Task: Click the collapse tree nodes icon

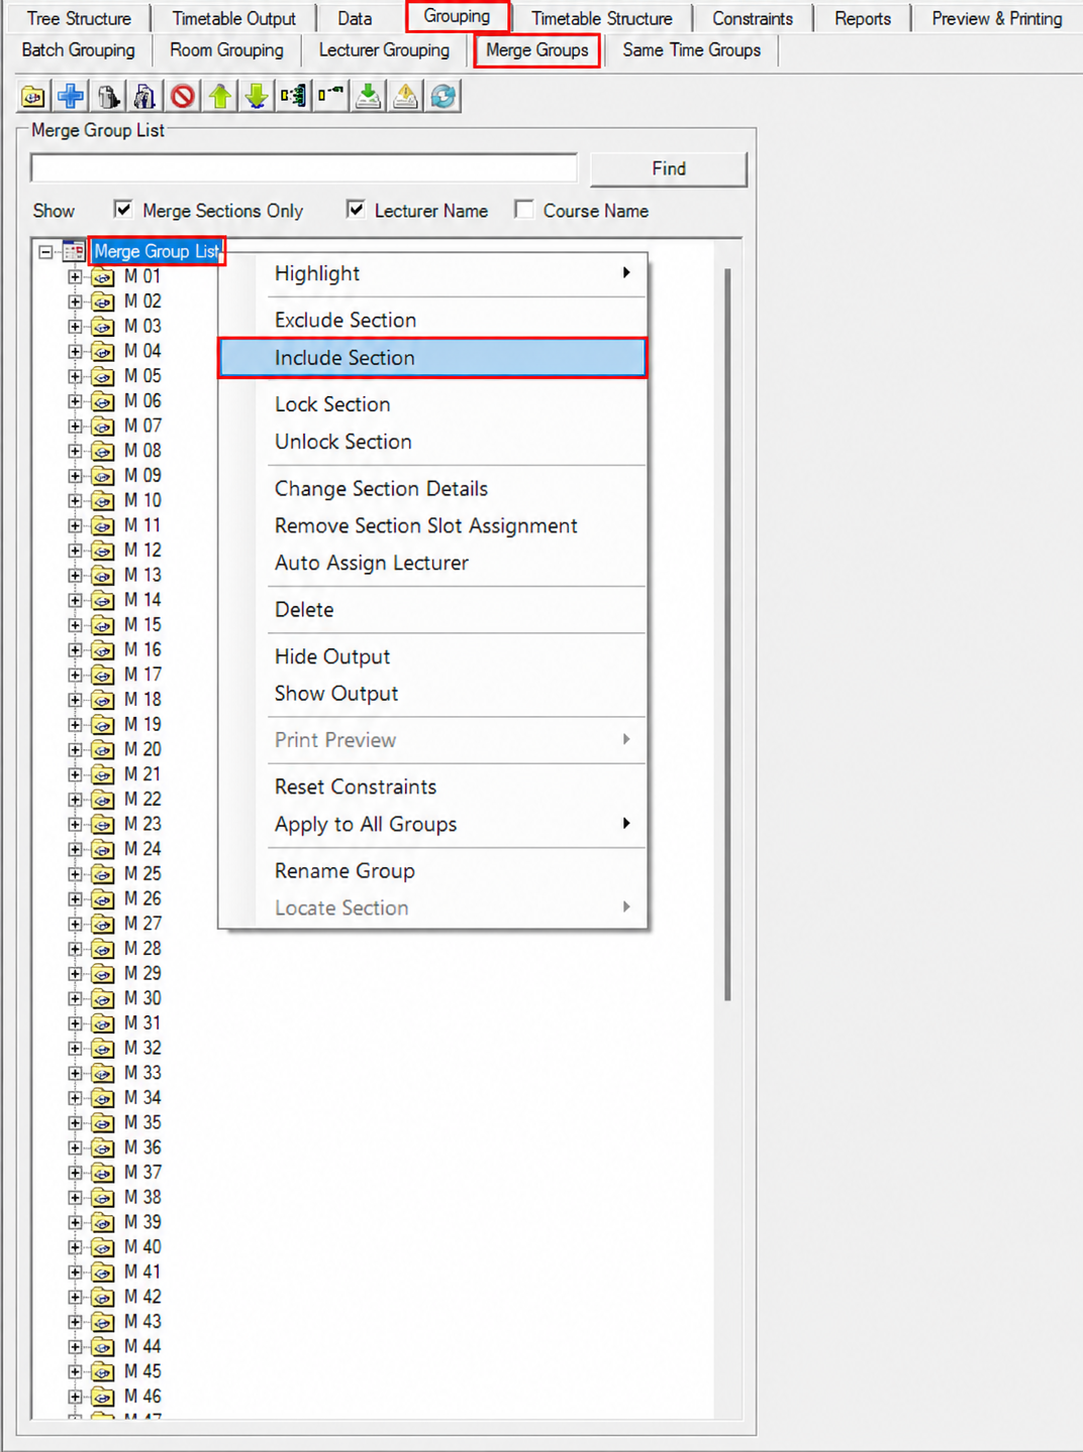Action: pos(331,97)
